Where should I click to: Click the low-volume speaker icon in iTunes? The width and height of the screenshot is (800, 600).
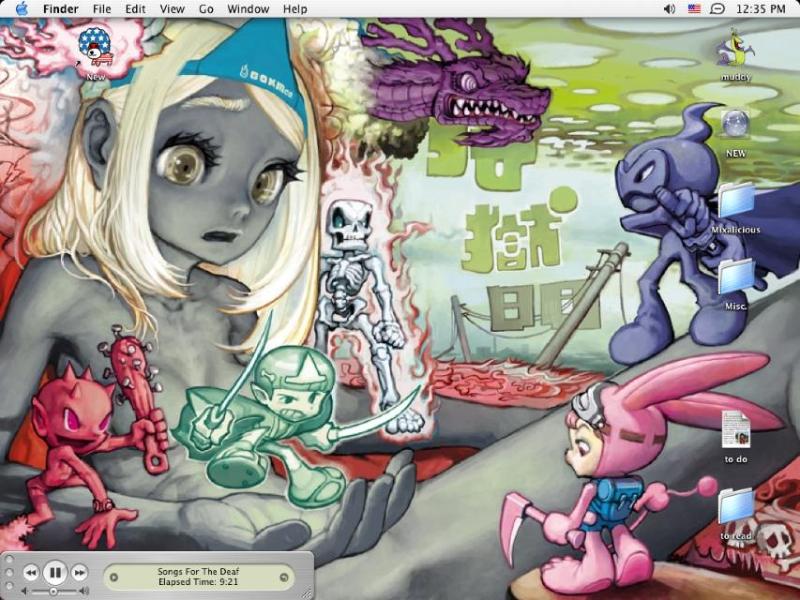click(24, 591)
